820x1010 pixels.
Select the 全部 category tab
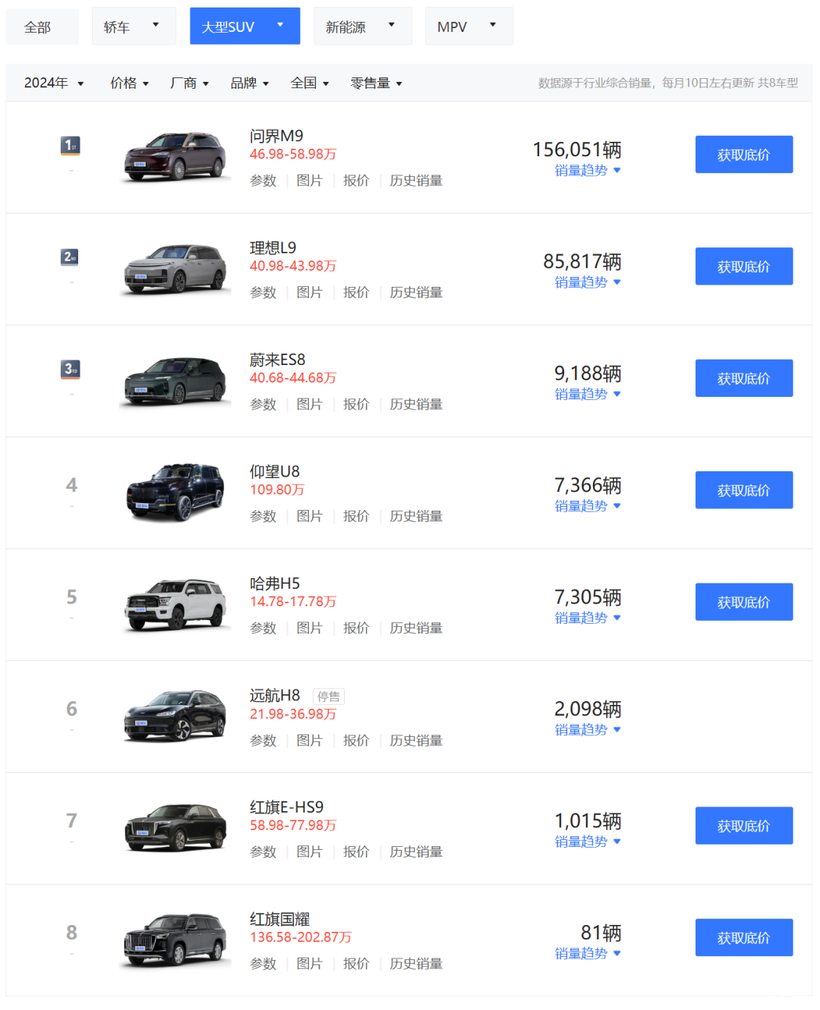pyautogui.click(x=38, y=27)
